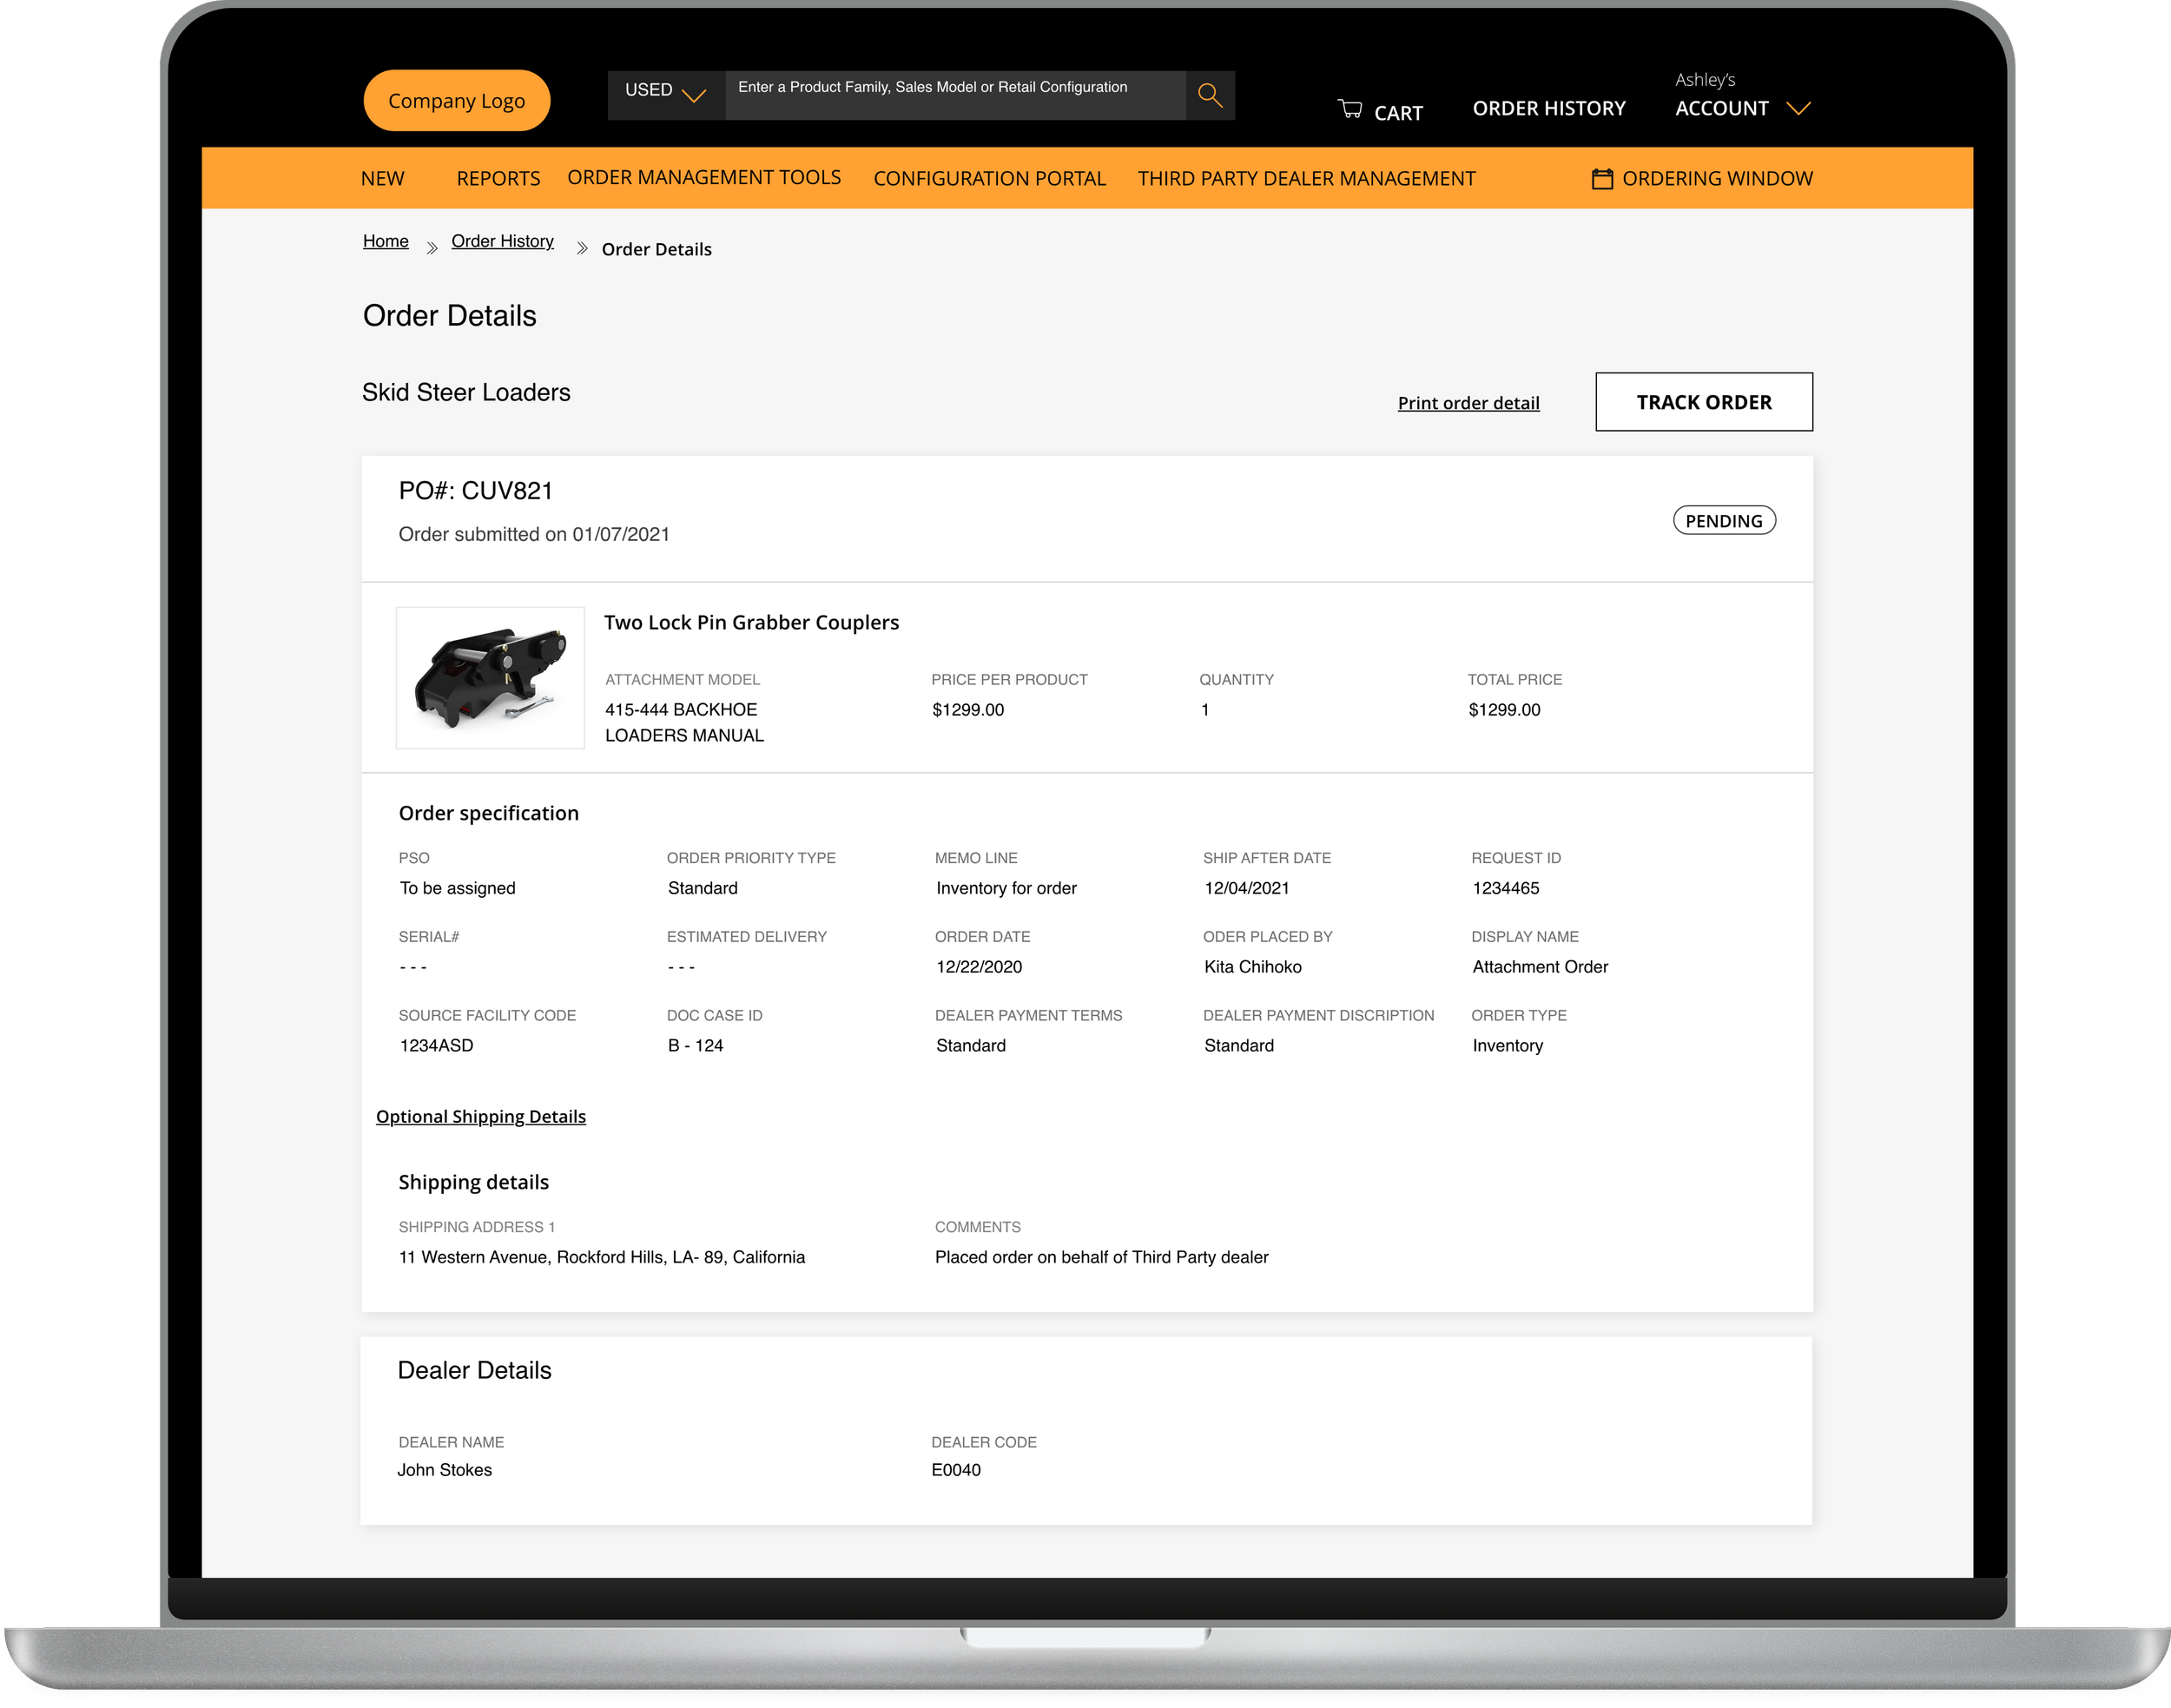The height and width of the screenshot is (1708, 2171).
Task: Click the search magnifier icon
Action: [x=1210, y=95]
